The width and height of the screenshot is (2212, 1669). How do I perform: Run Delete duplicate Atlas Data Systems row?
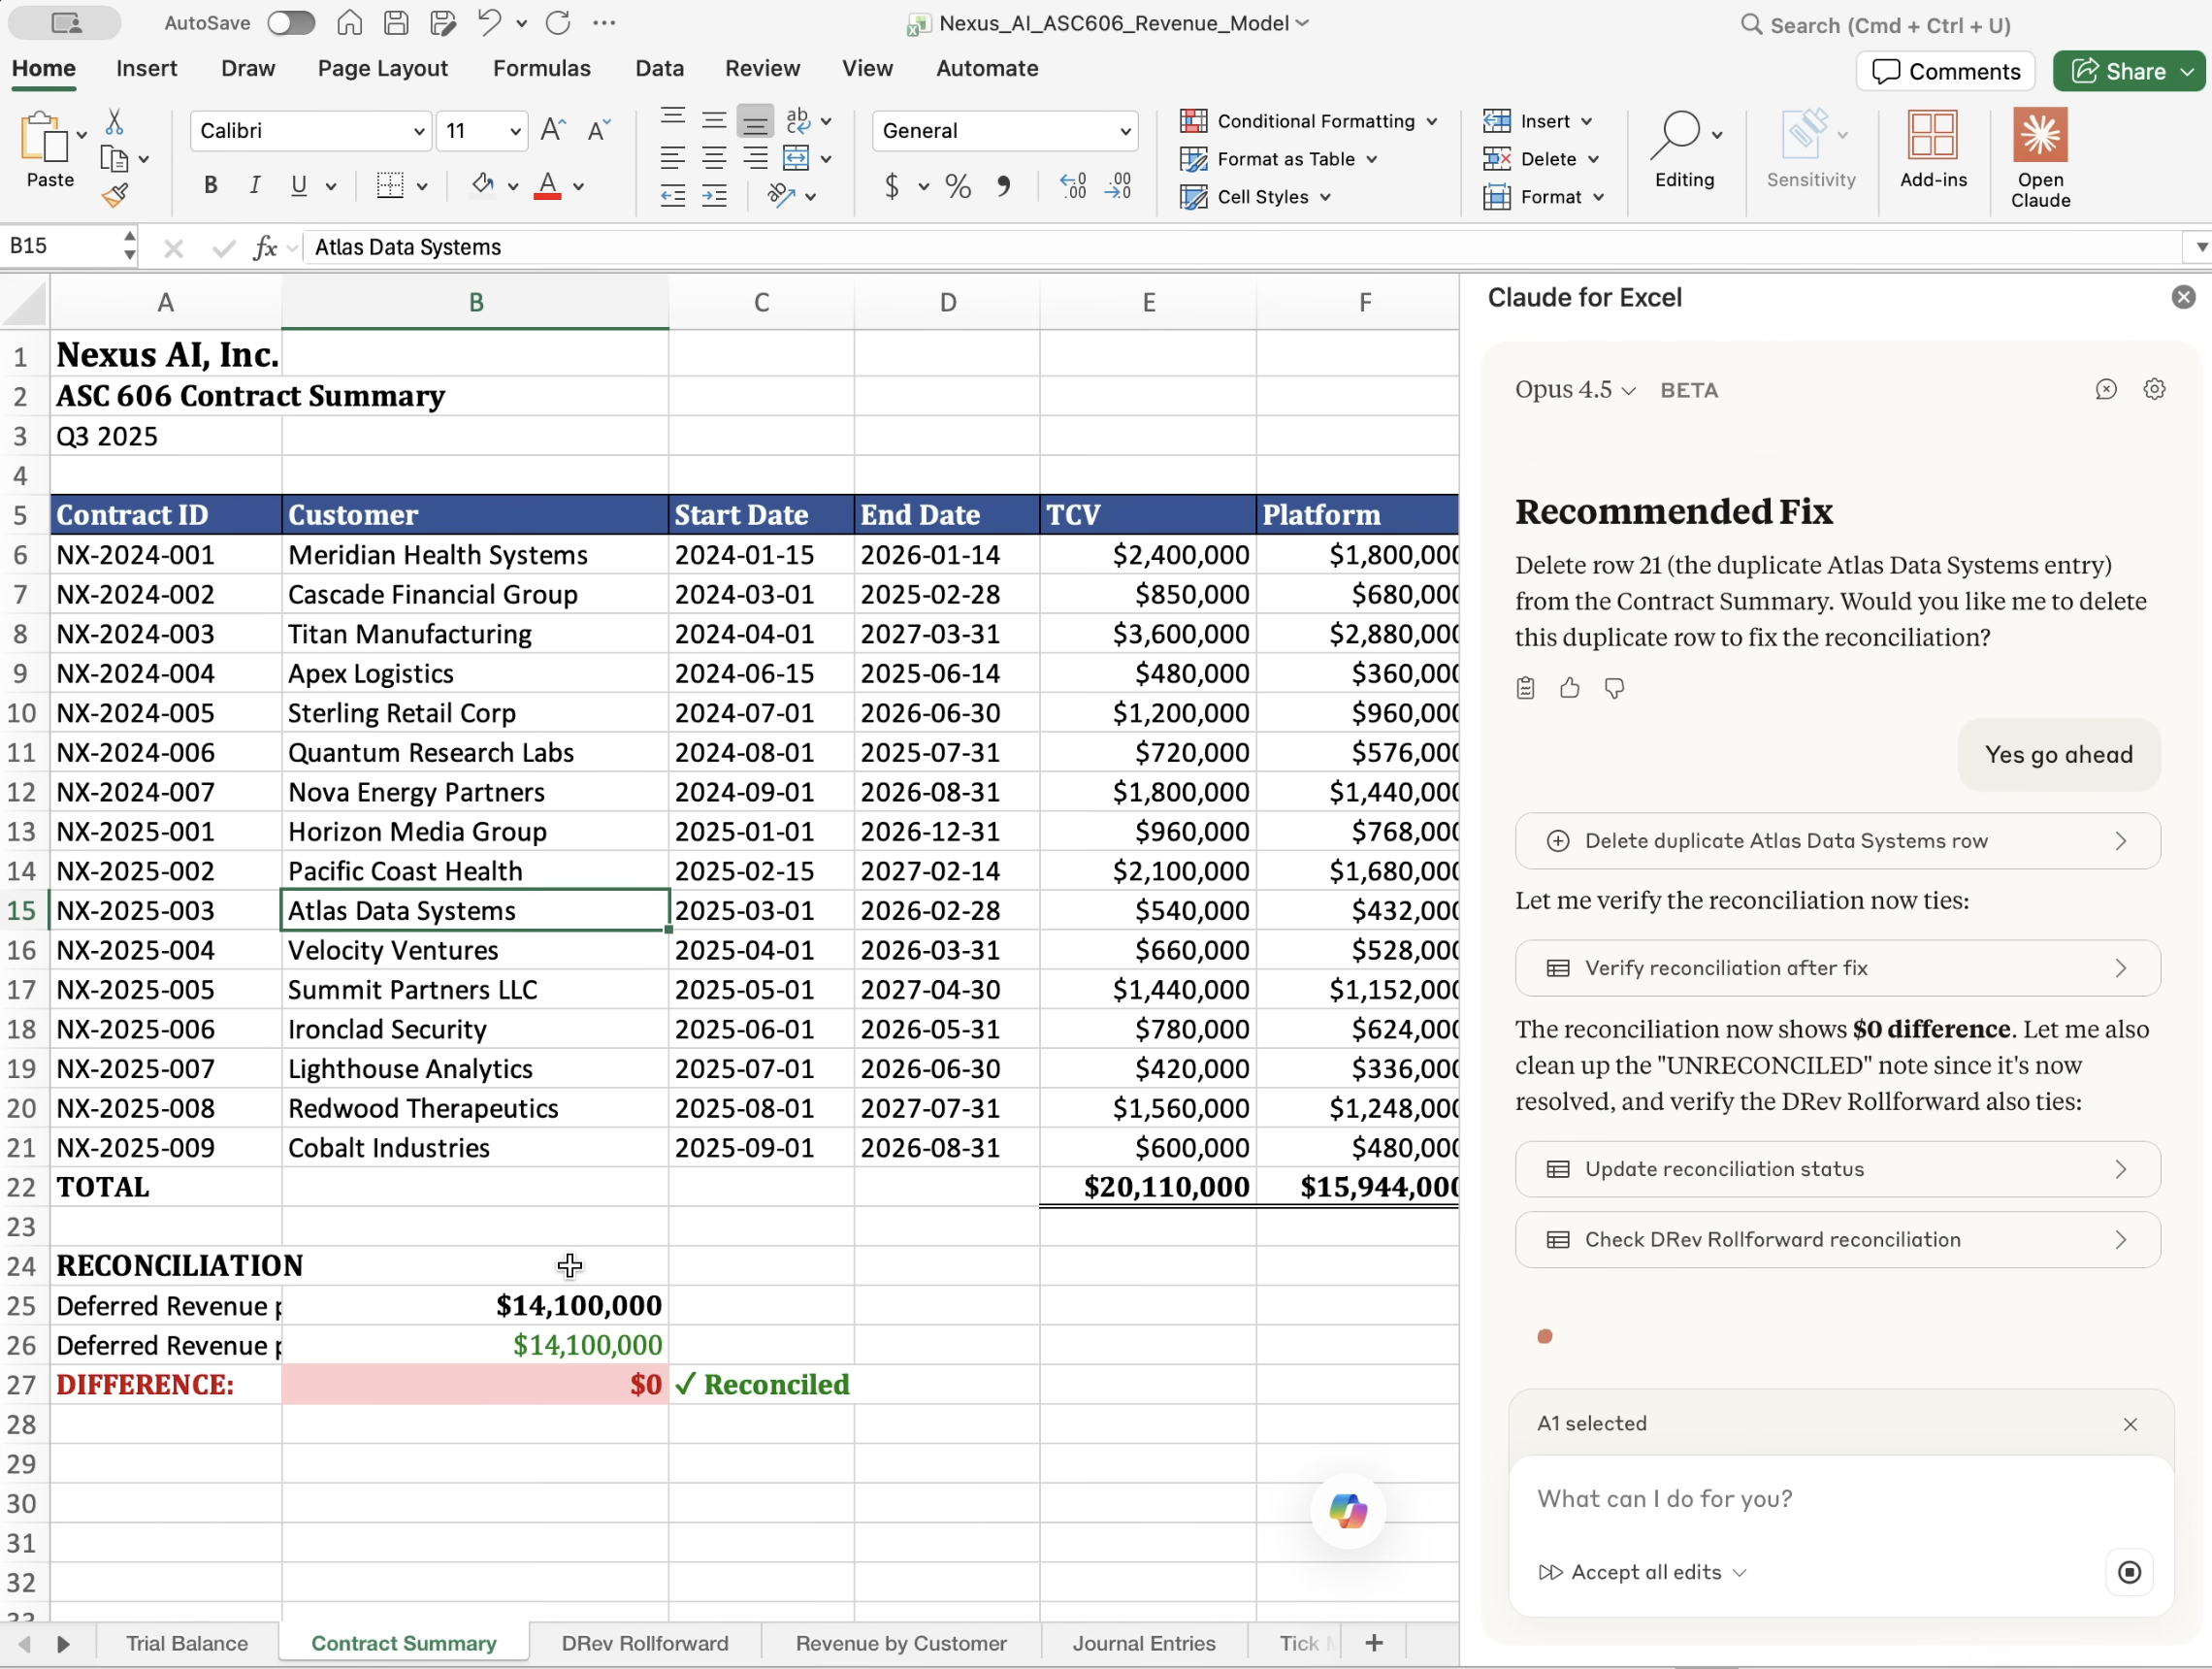pos(1838,840)
